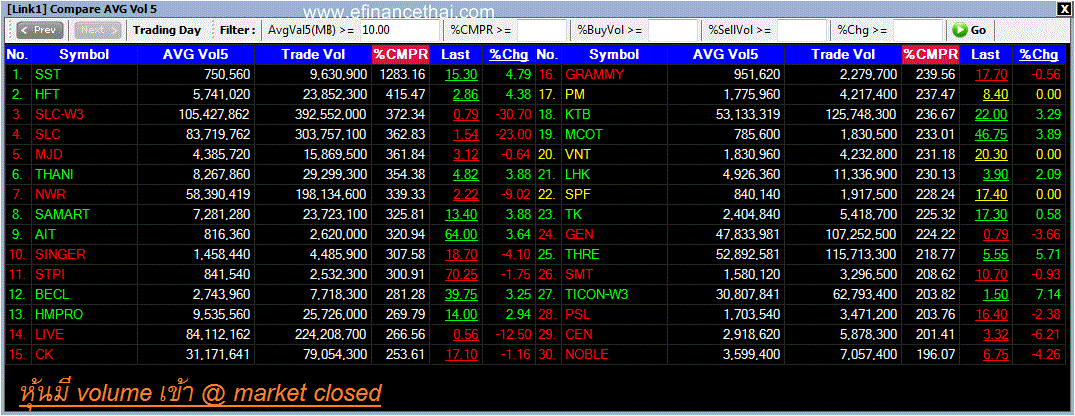The image size is (1075, 416).
Task: Click TICON-W3 %Chg value 7.14
Action: 1046,295
